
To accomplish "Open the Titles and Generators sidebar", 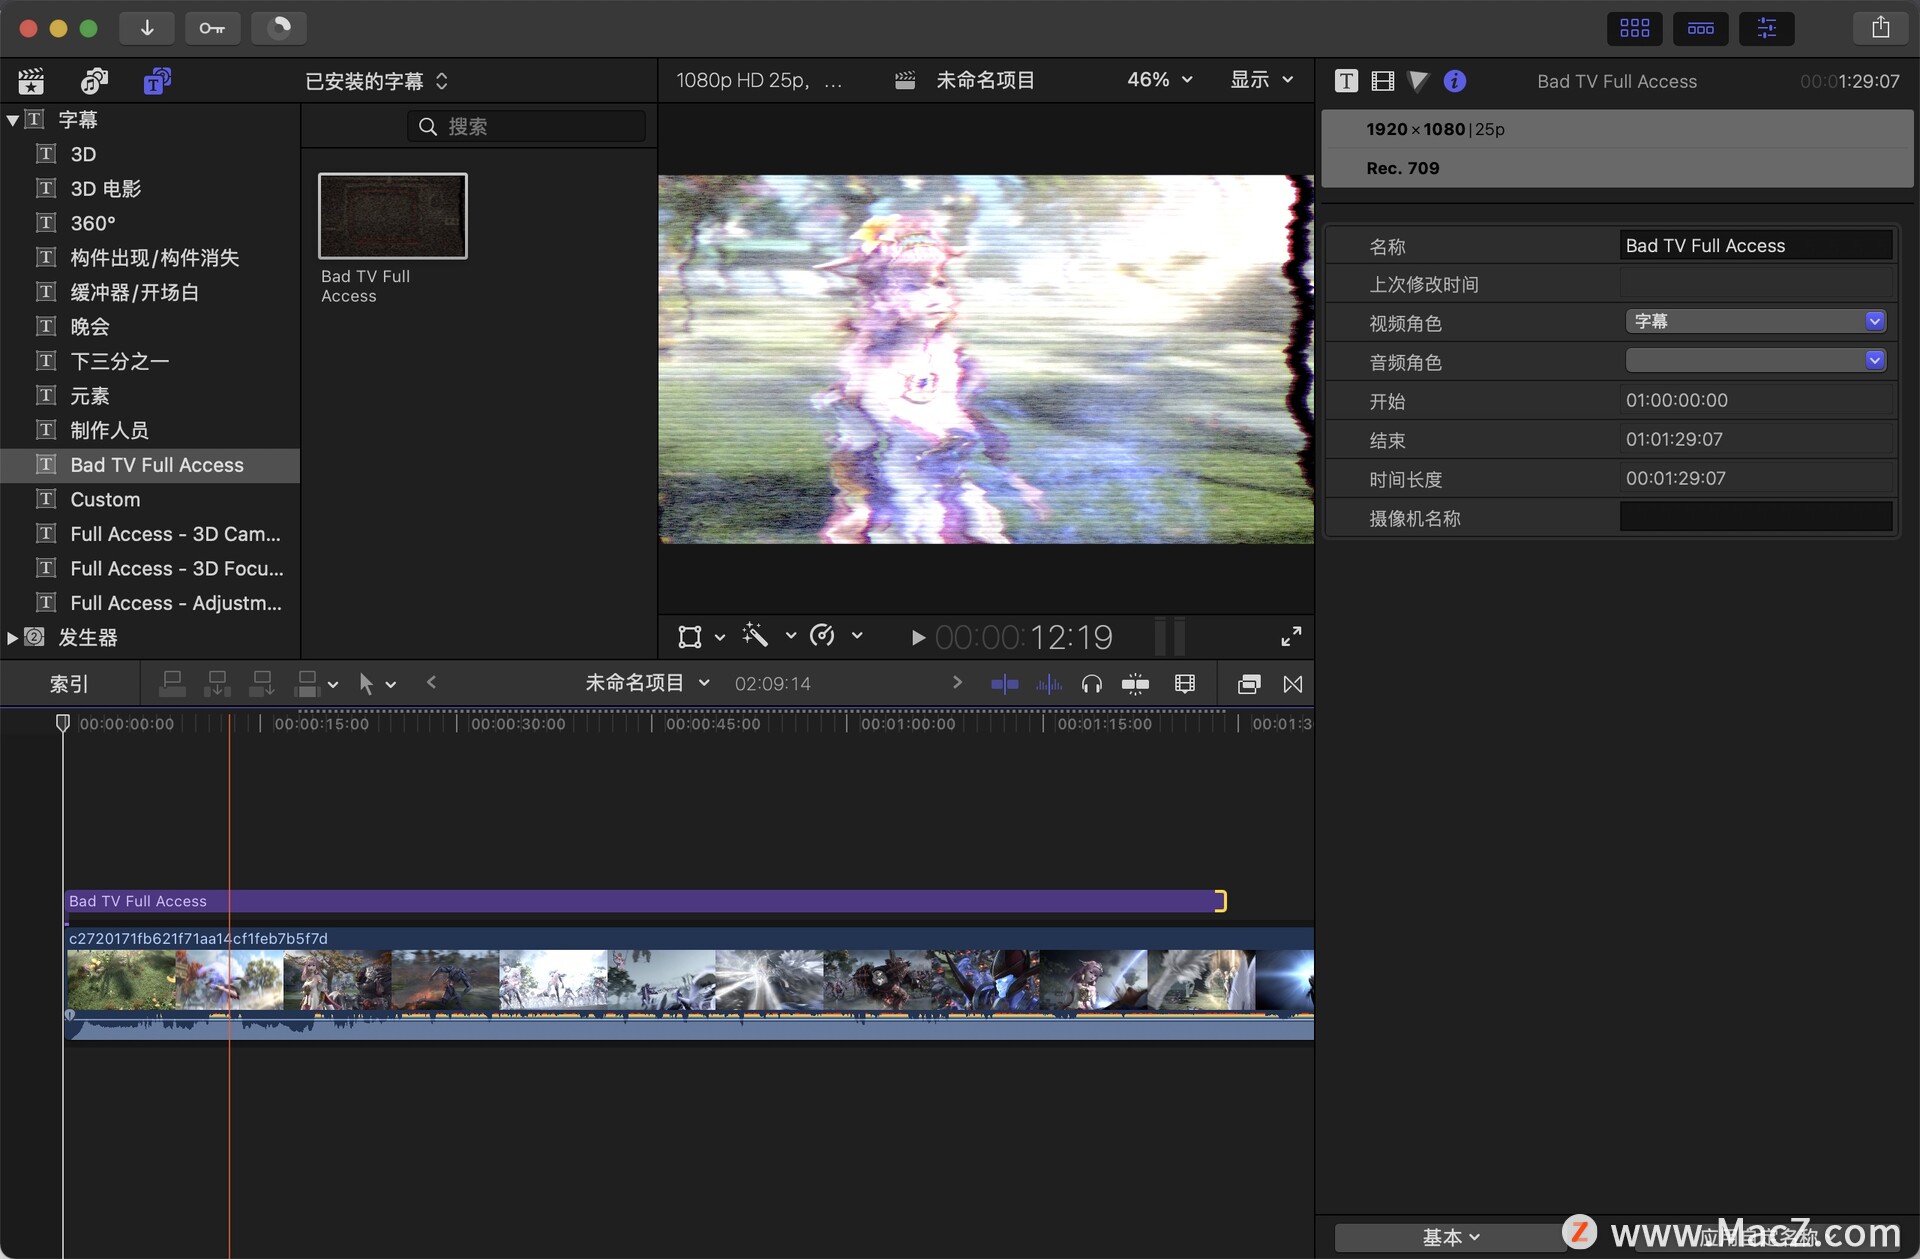I will pyautogui.click(x=156, y=81).
